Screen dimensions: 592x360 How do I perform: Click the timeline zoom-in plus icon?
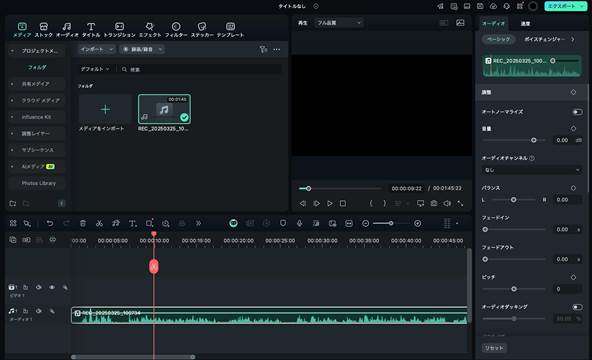pyautogui.click(x=418, y=223)
